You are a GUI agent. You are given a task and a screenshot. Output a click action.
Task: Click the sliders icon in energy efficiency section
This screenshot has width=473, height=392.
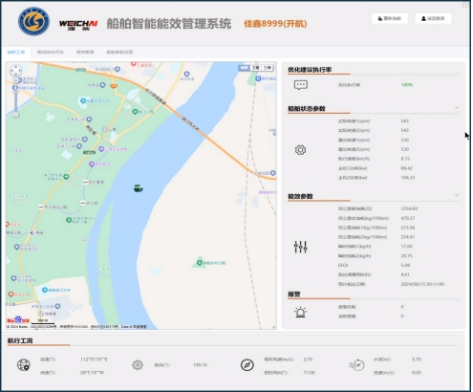pyautogui.click(x=300, y=247)
